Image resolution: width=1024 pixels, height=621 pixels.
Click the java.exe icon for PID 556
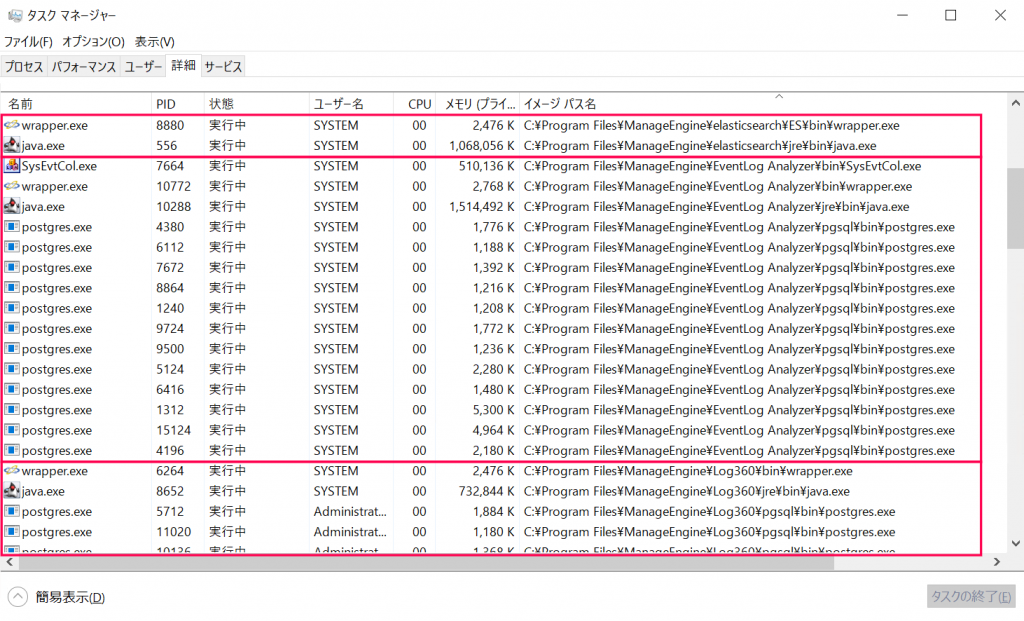click(x=12, y=145)
